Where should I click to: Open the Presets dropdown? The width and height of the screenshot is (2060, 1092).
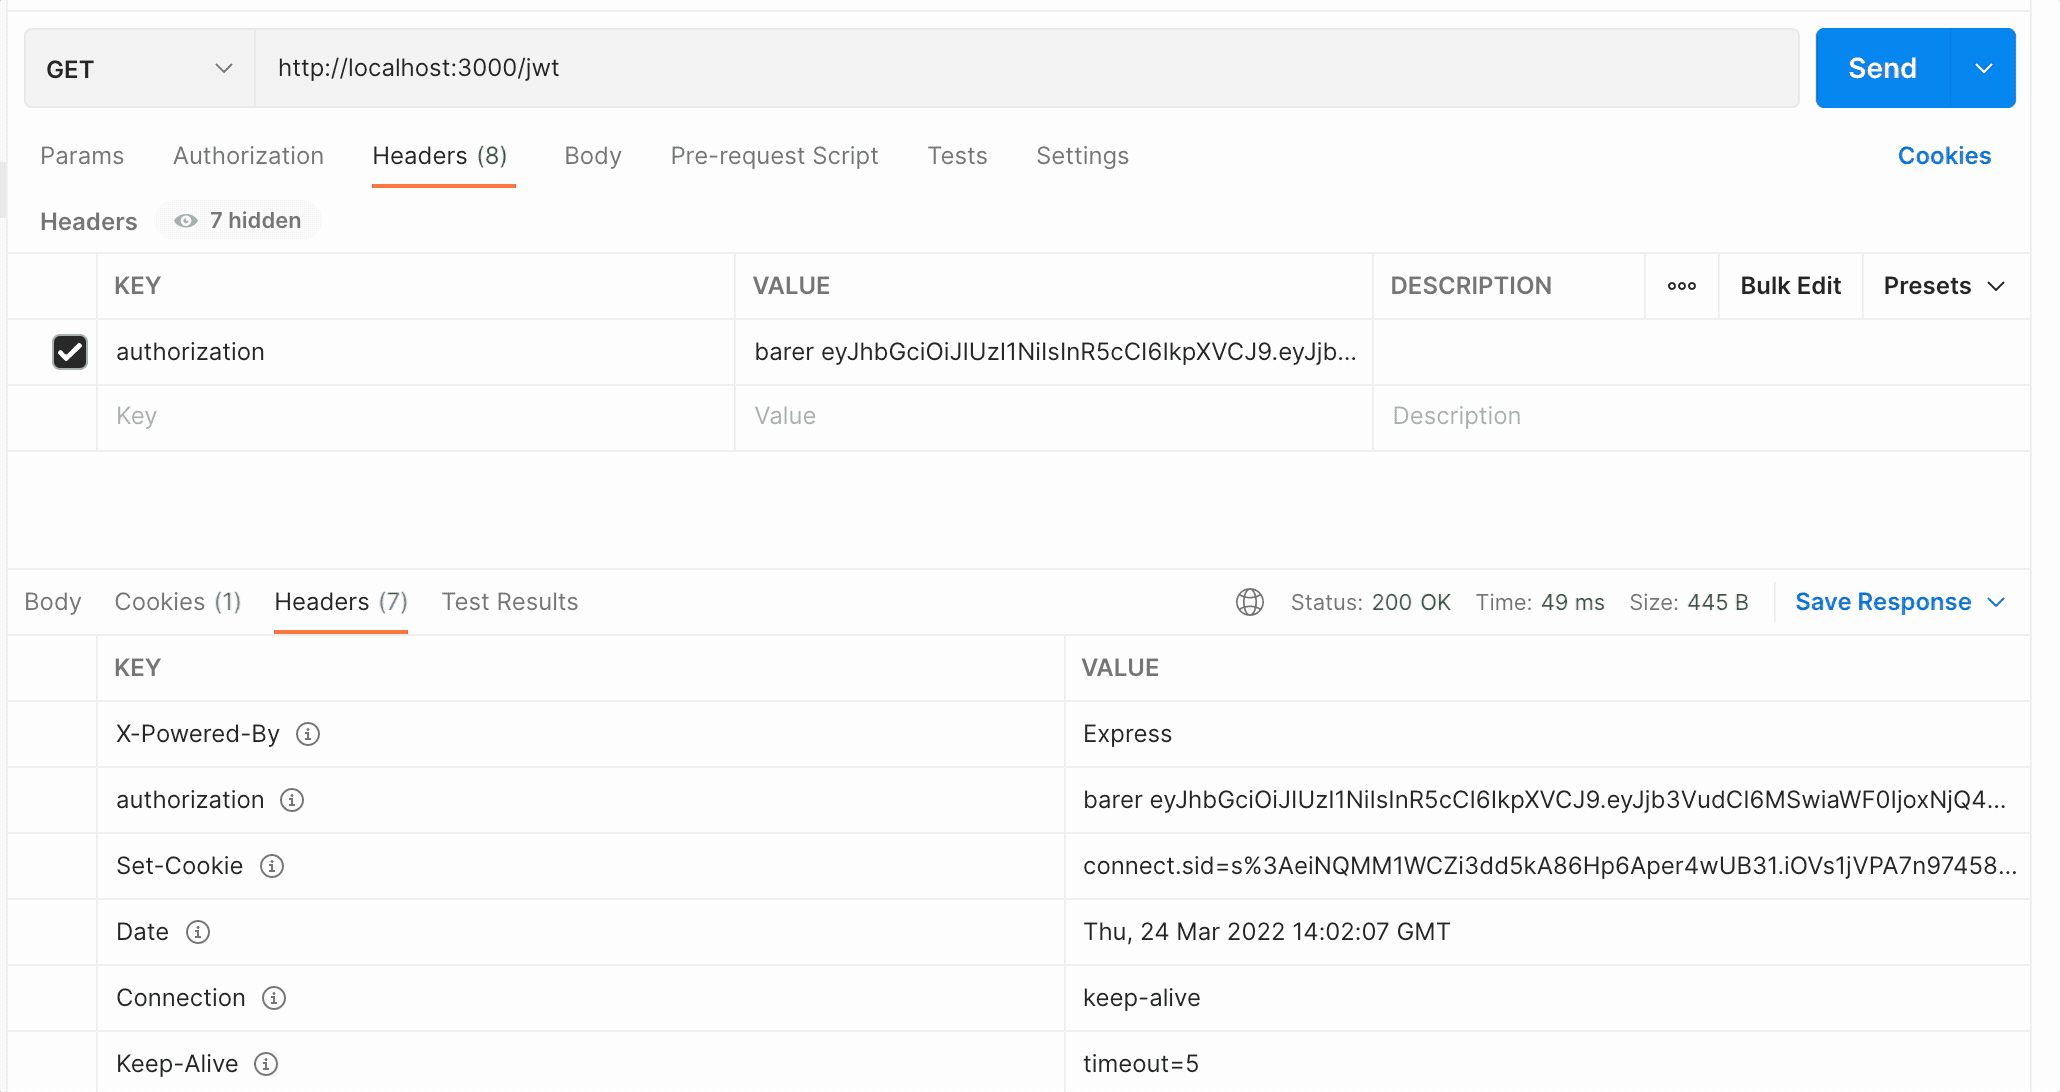click(1944, 286)
